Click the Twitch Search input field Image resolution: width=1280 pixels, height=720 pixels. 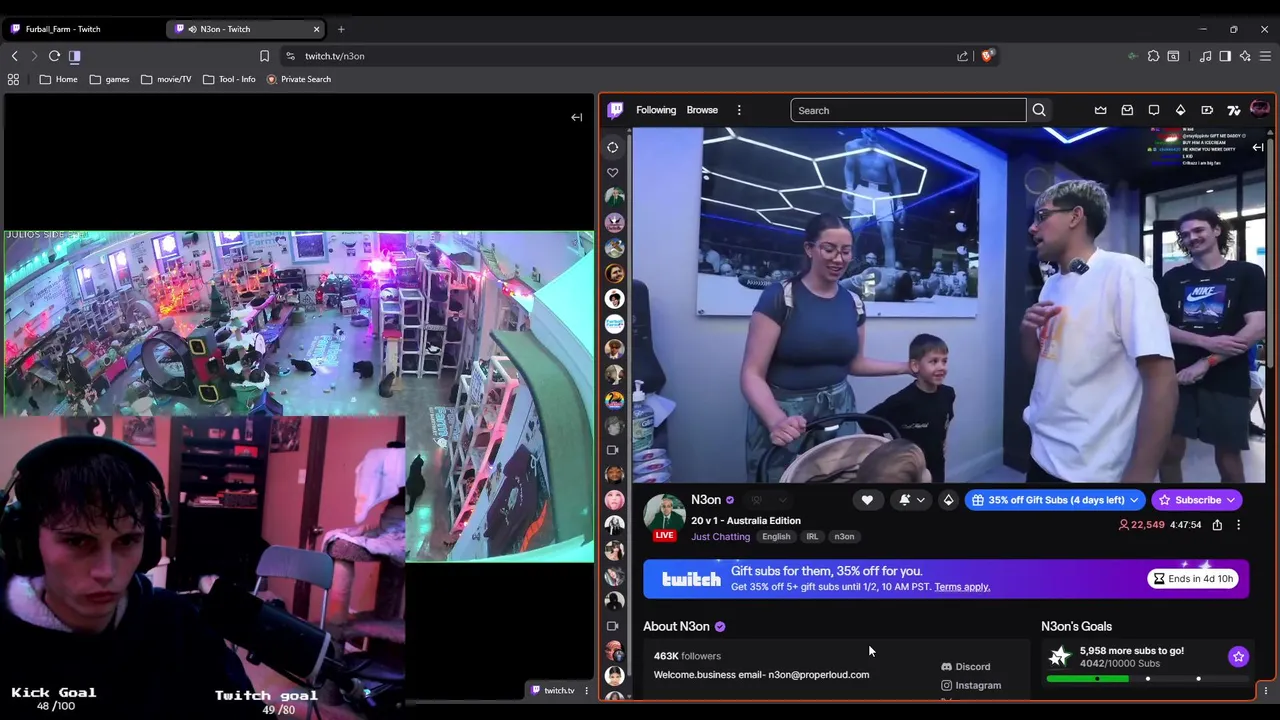(908, 110)
